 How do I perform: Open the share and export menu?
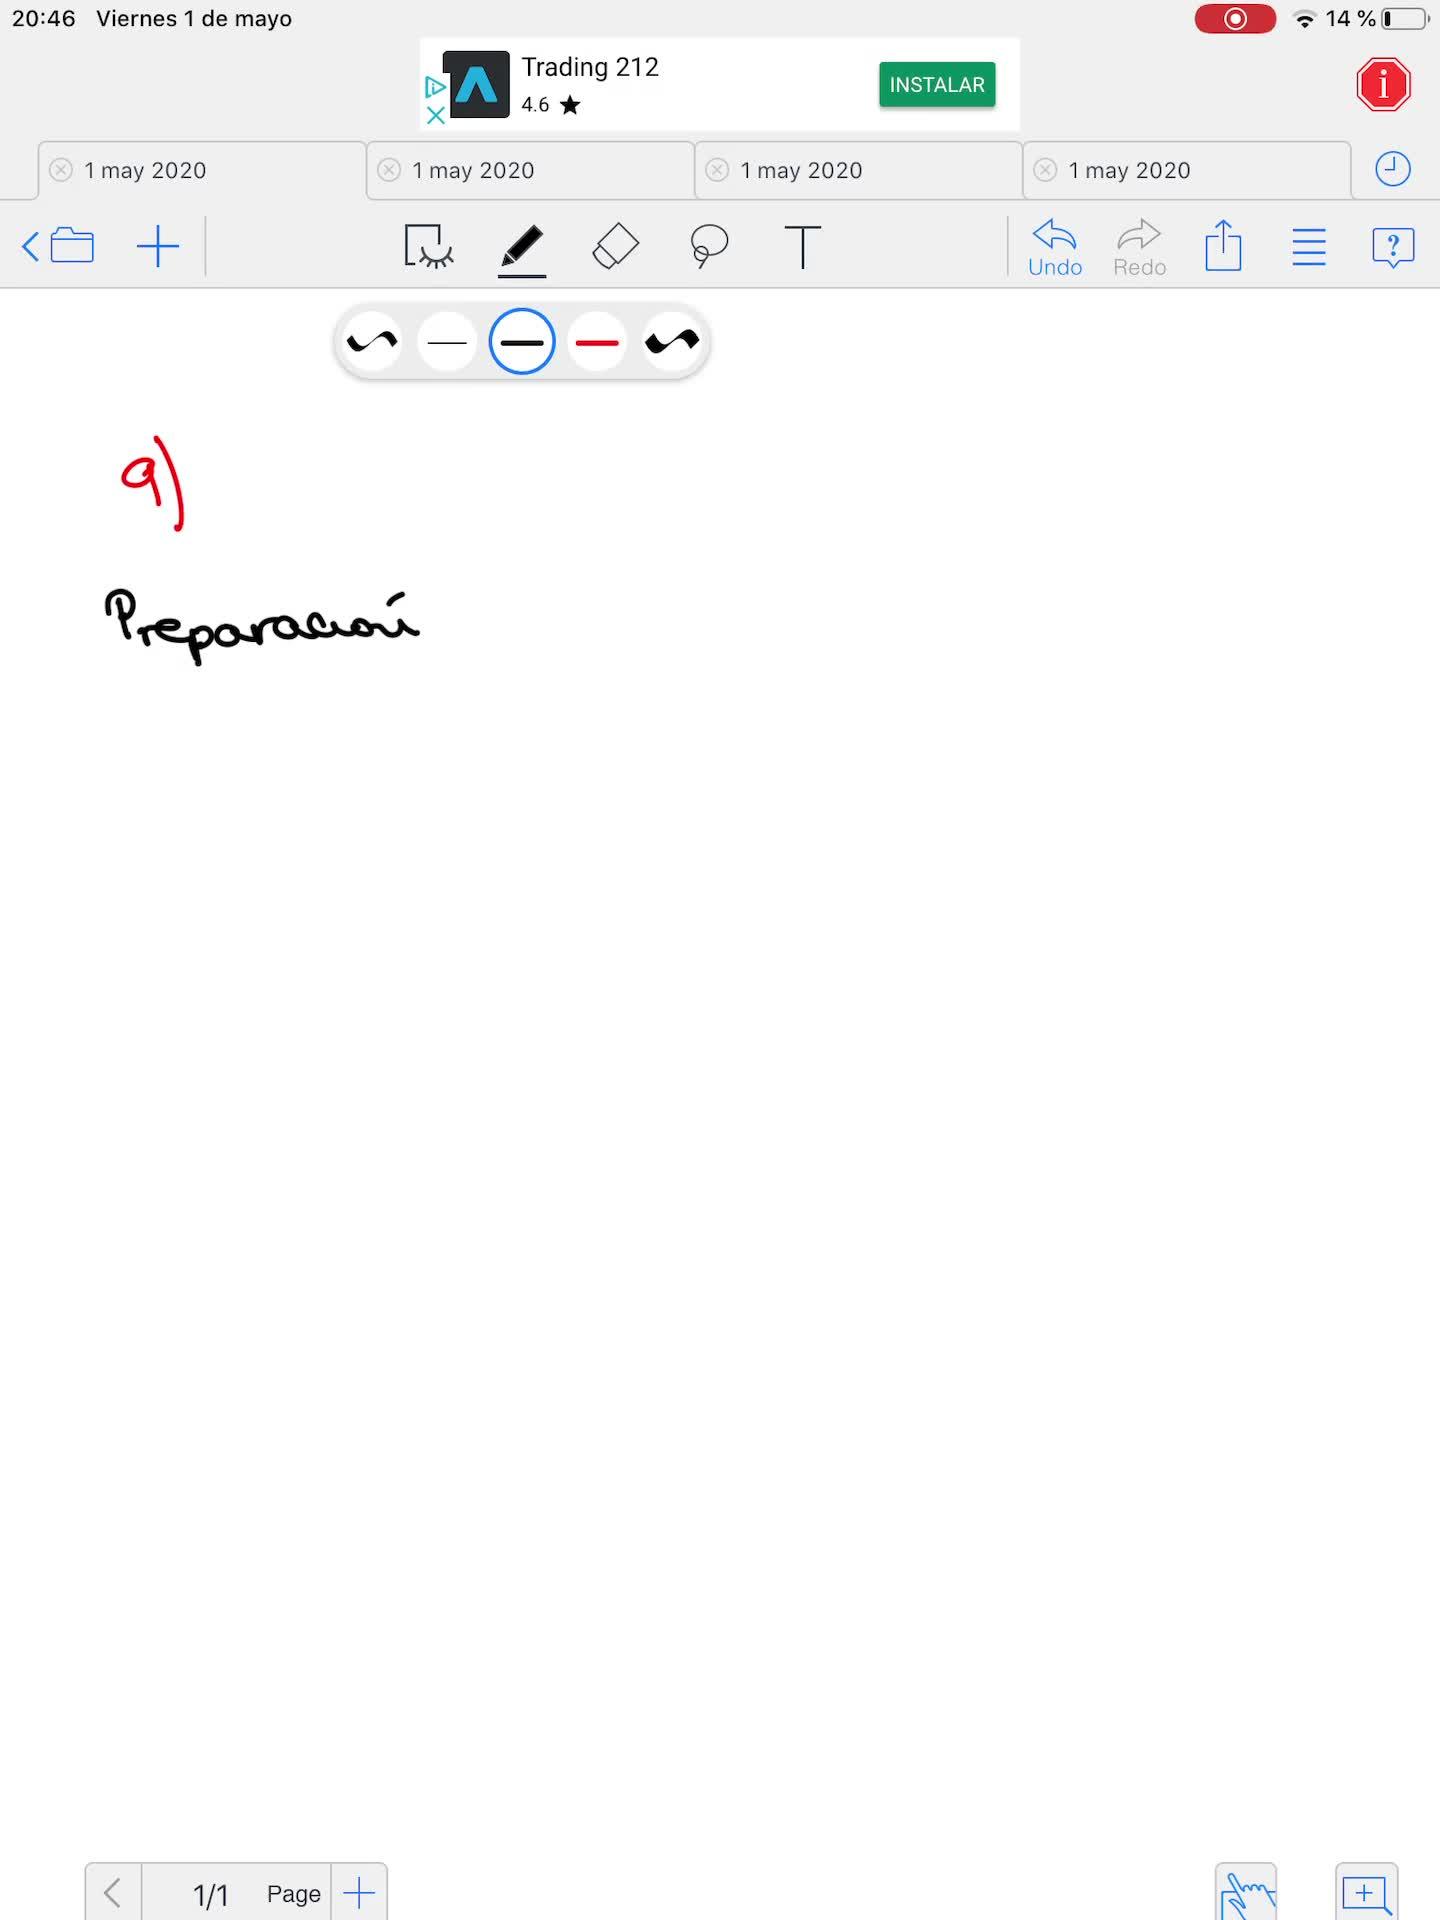[1223, 245]
